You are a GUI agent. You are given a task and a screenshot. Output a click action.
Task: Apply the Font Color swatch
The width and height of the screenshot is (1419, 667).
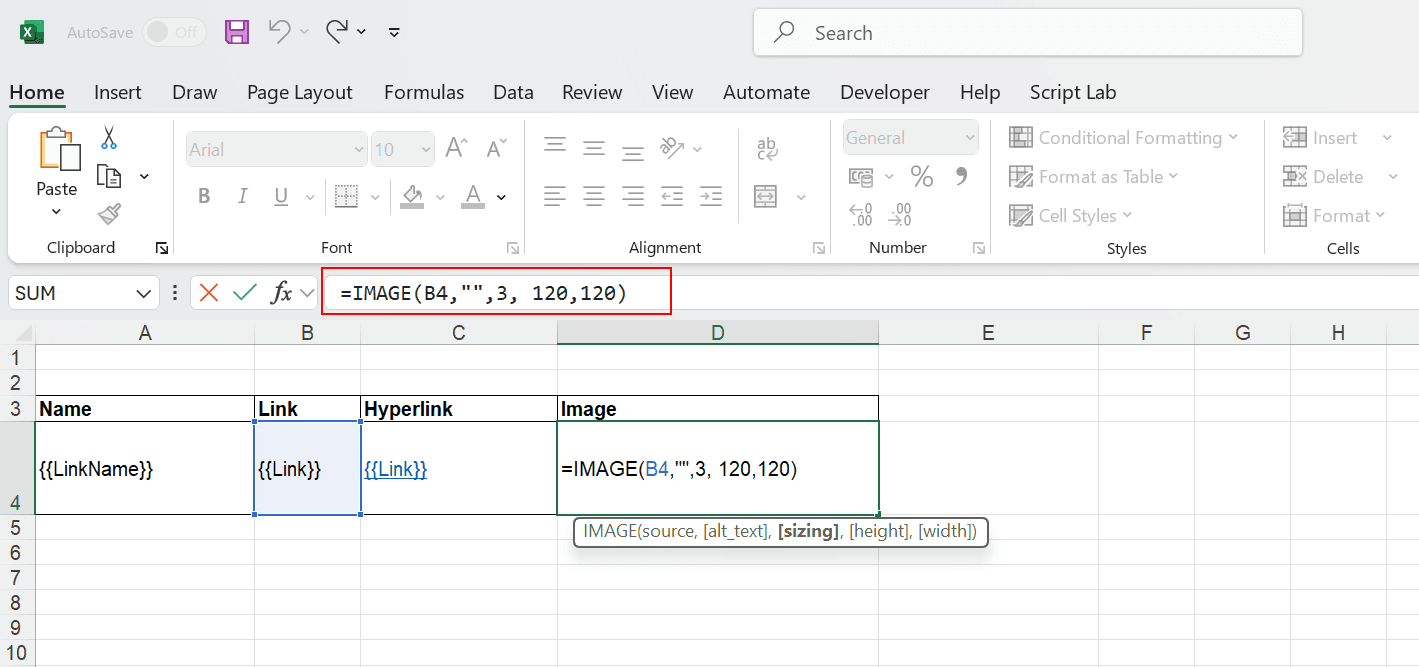click(x=474, y=196)
